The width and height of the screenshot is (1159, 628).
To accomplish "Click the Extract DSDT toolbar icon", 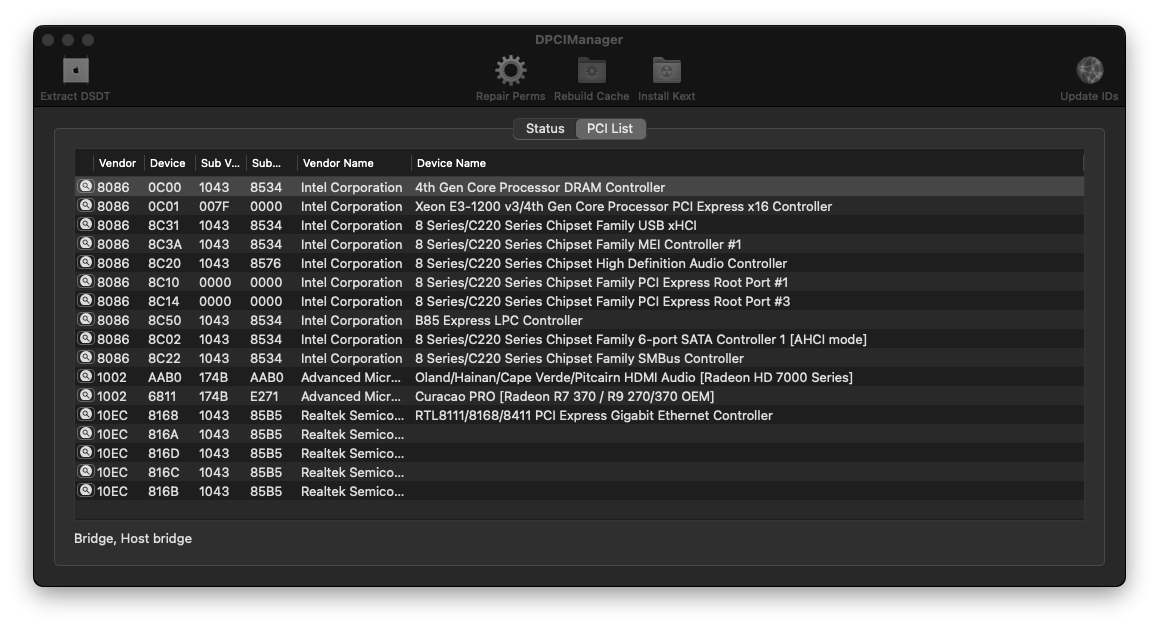I will tap(75, 71).
